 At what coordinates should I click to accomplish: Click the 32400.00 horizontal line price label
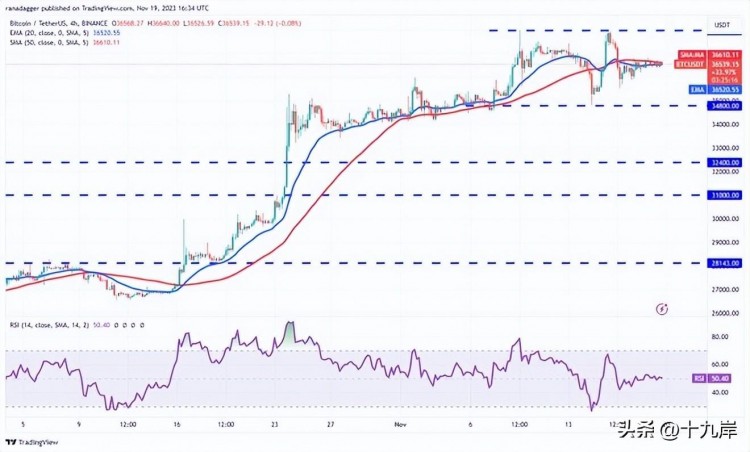coord(725,163)
